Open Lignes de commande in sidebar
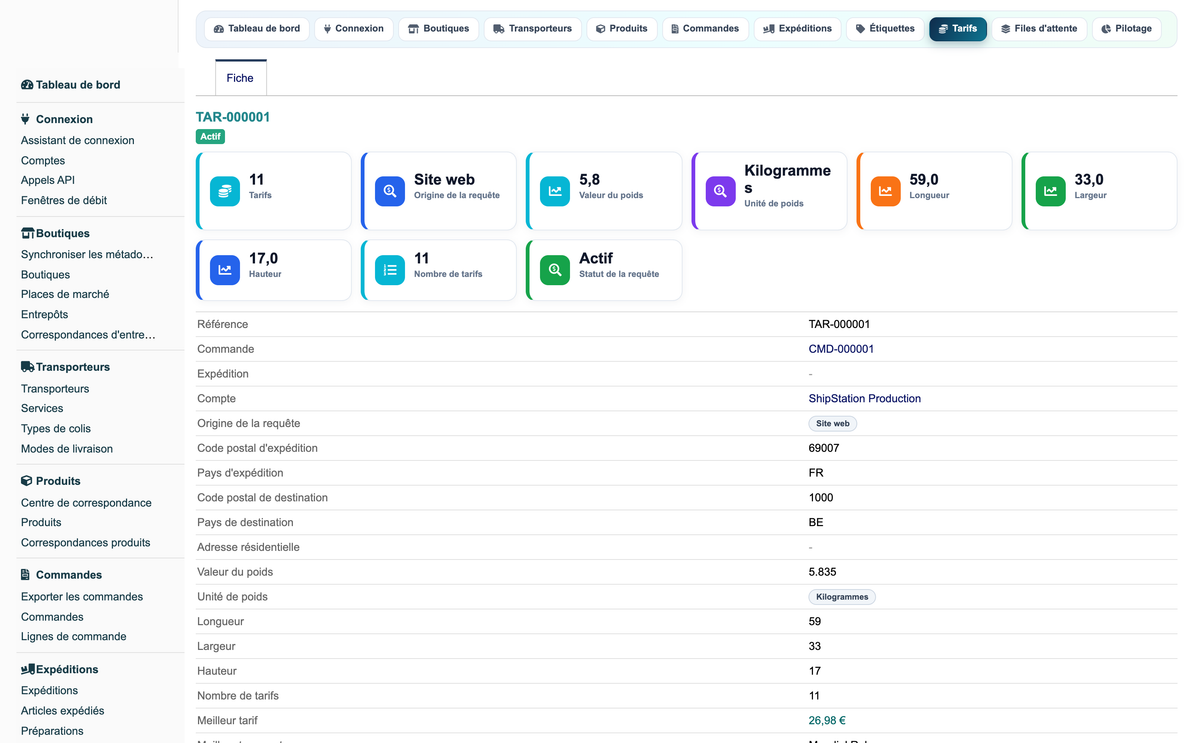The image size is (1200, 743). pyautogui.click(x=74, y=637)
